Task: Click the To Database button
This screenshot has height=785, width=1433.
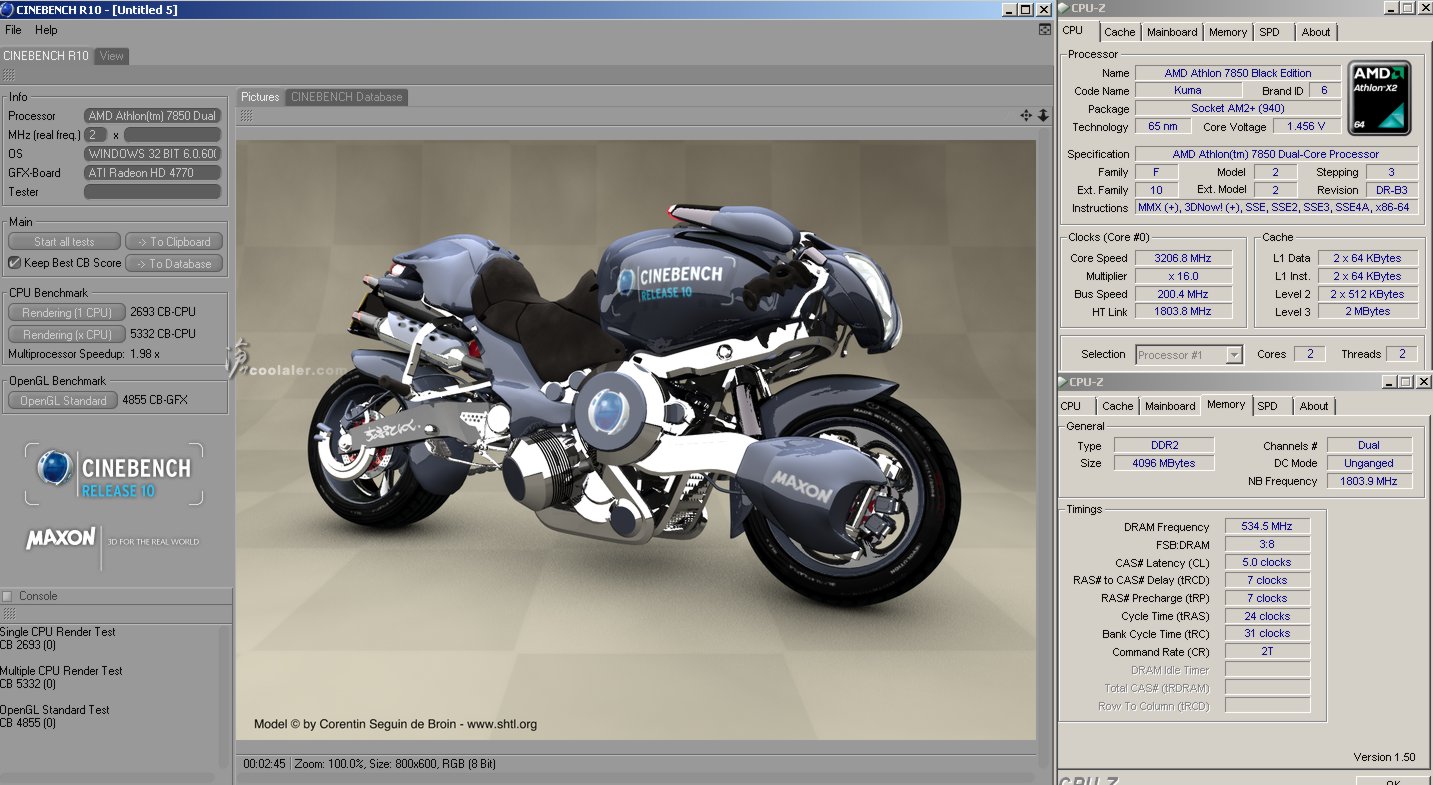Action: pyautogui.click(x=174, y=263)
